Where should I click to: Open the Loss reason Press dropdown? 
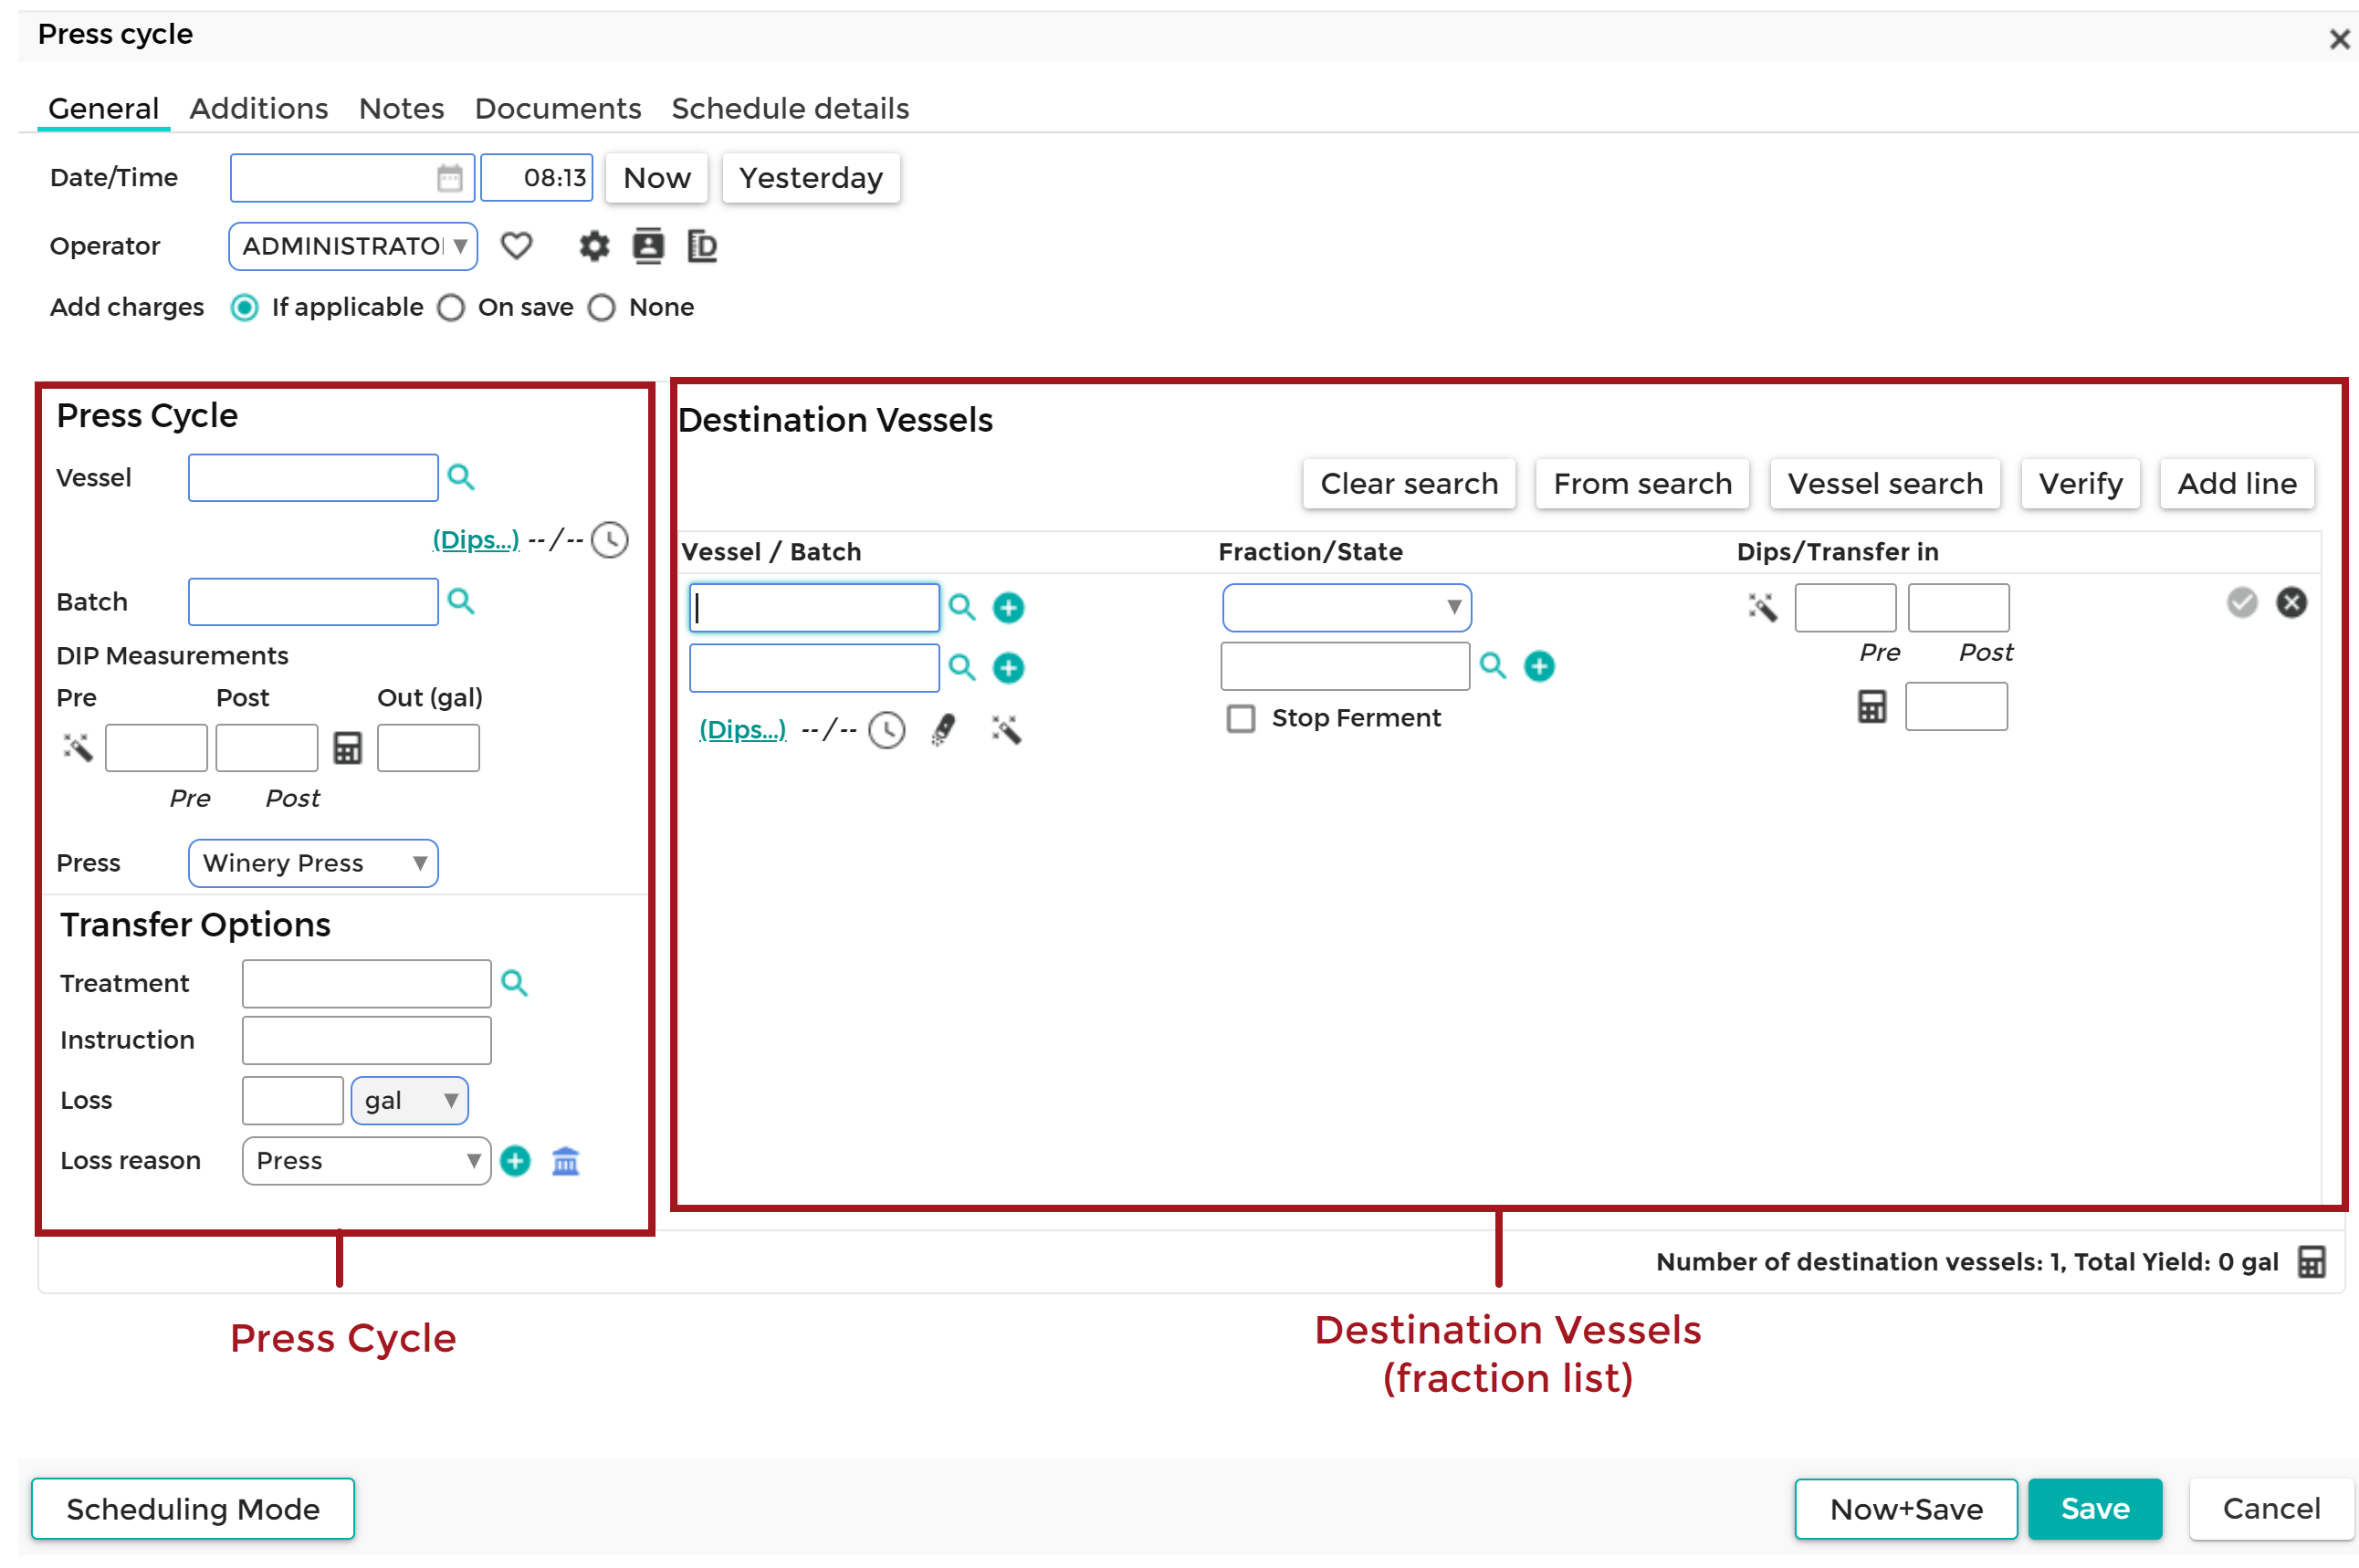(x=366, y=1161)
